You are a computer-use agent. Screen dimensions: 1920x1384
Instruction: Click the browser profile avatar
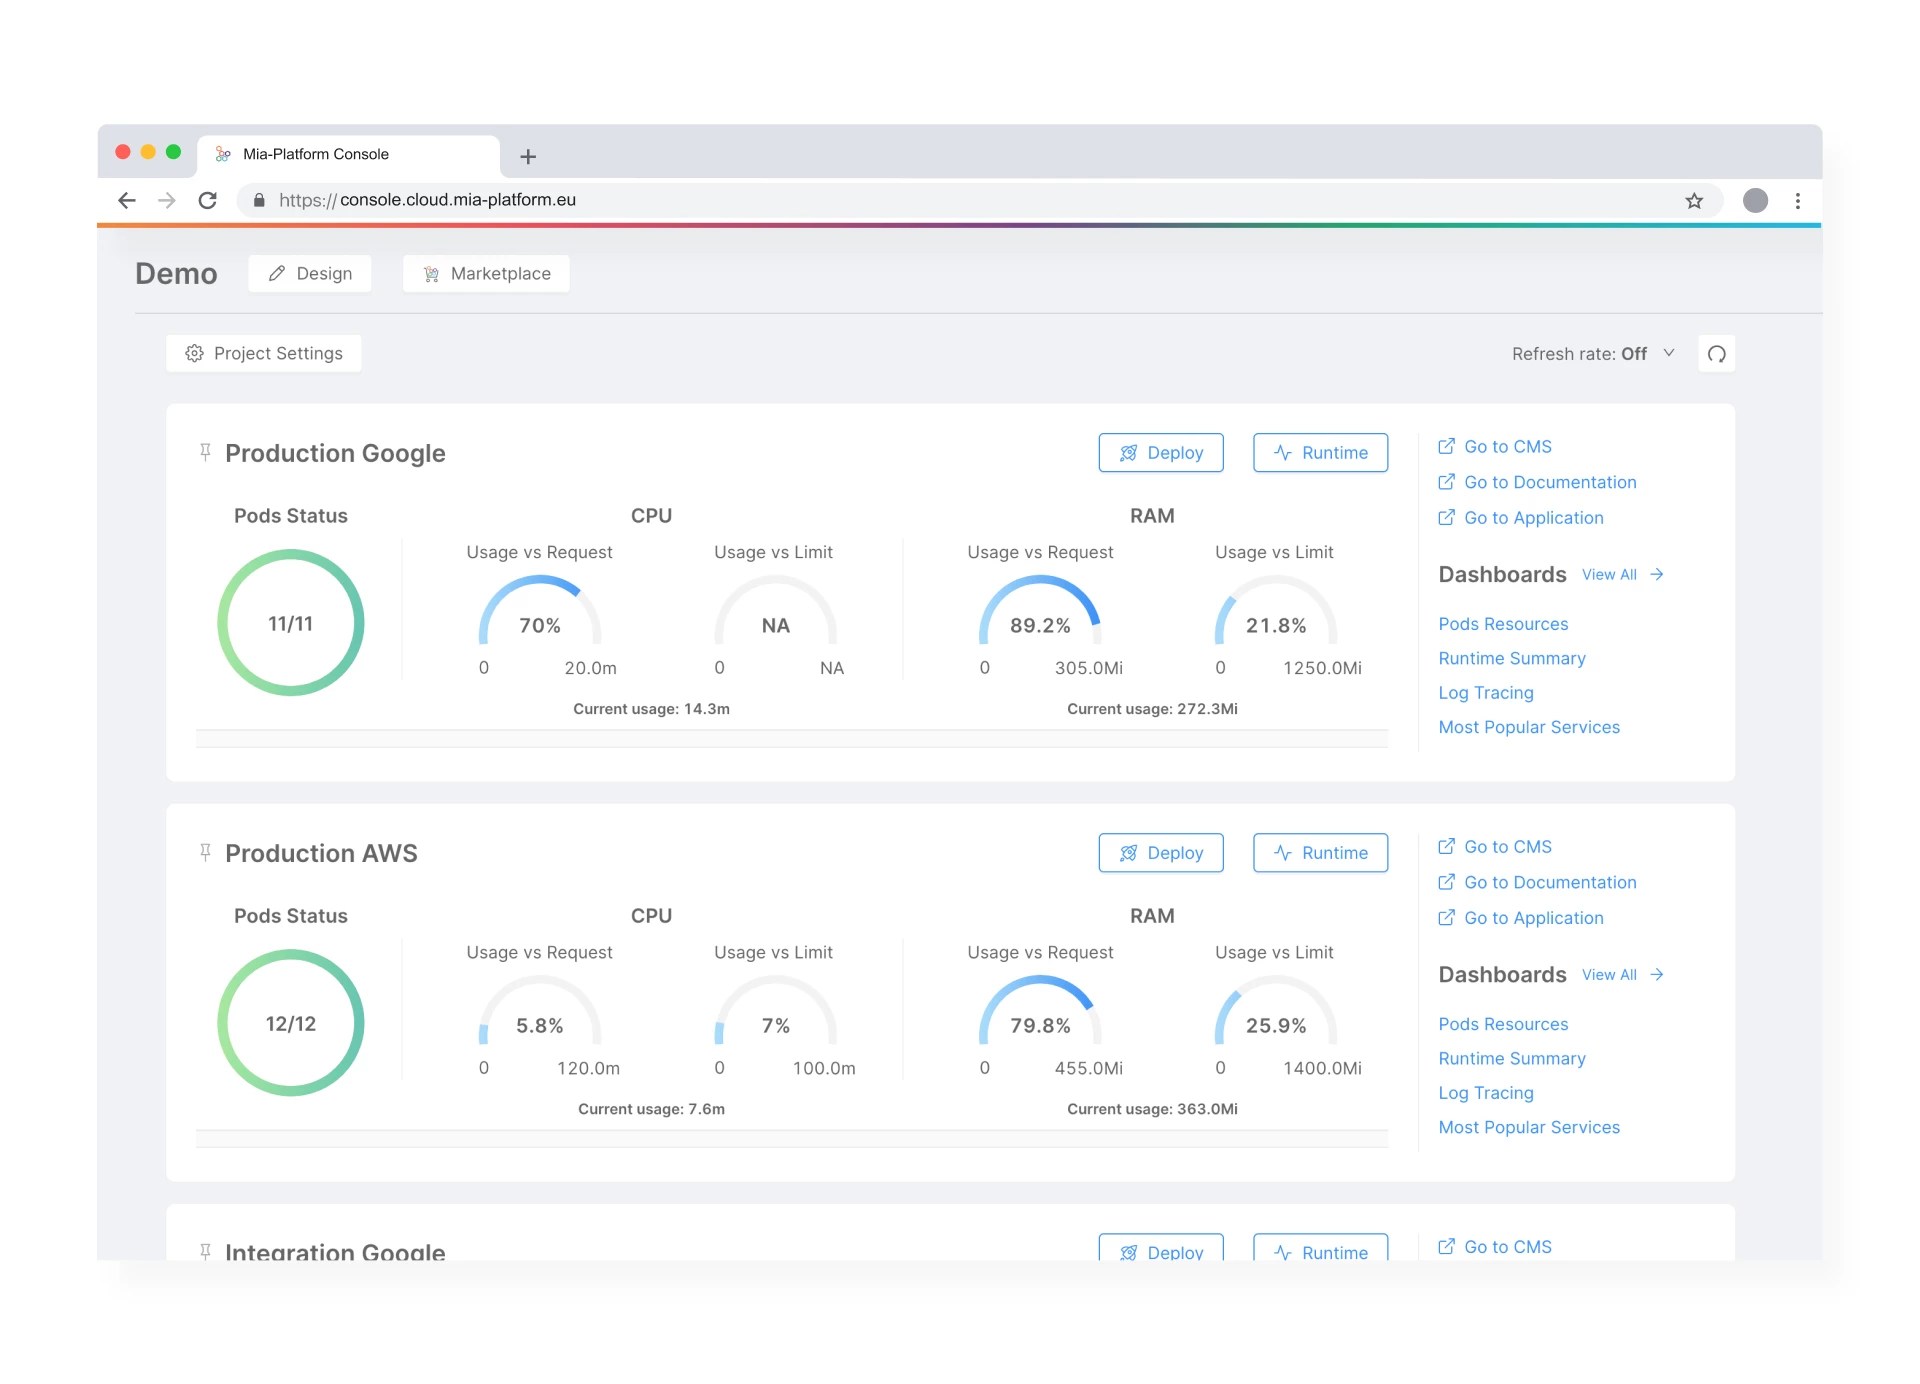1755,201
